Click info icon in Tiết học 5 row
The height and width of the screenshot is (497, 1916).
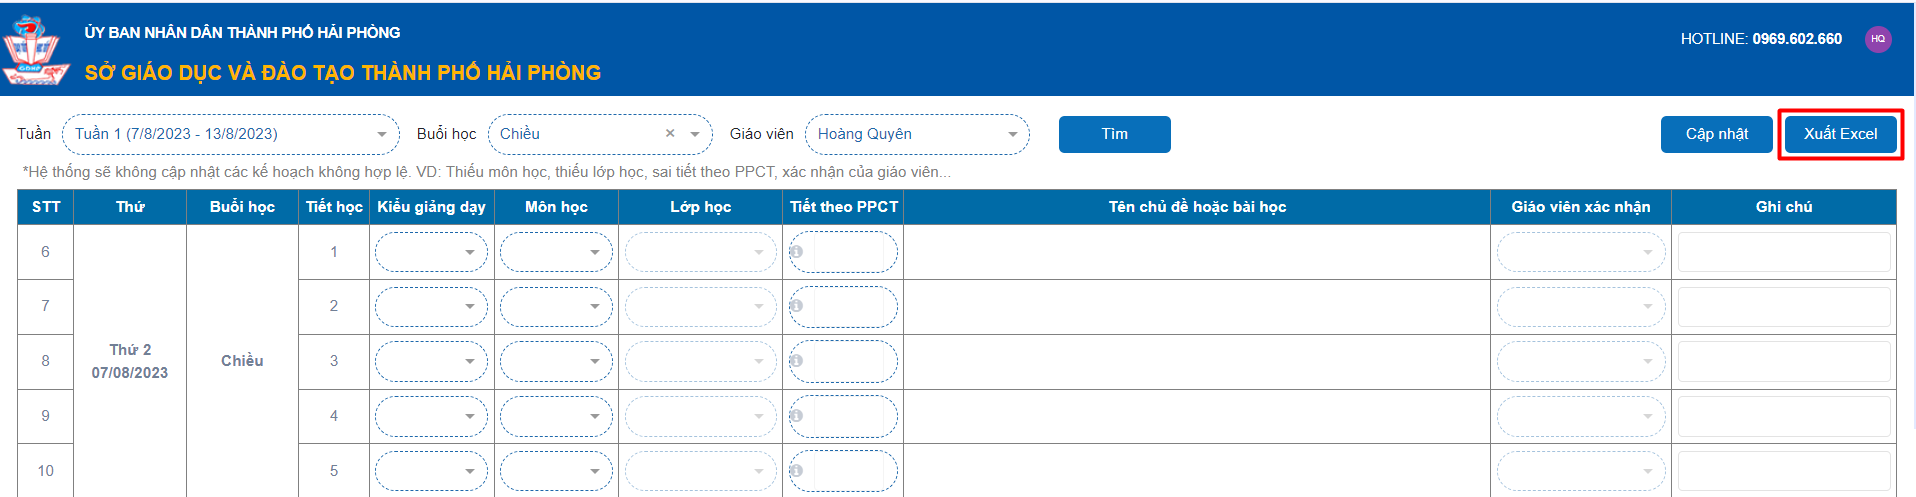coord(797,470)
